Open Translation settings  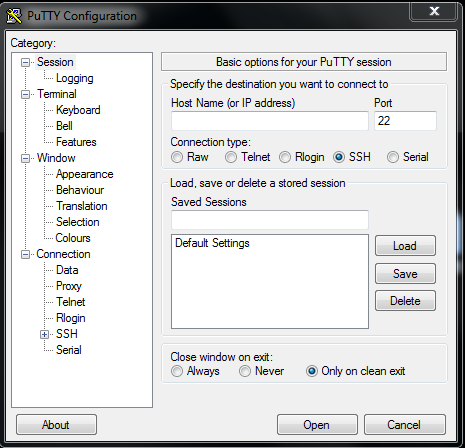pos(82,206)
